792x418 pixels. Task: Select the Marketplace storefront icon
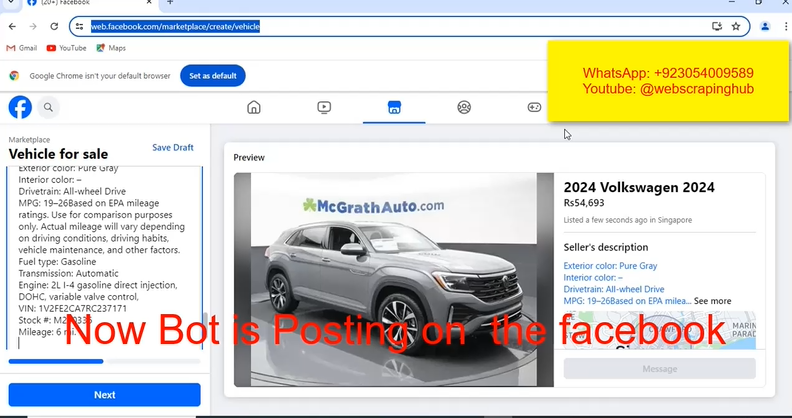click(x=394, y=107)
